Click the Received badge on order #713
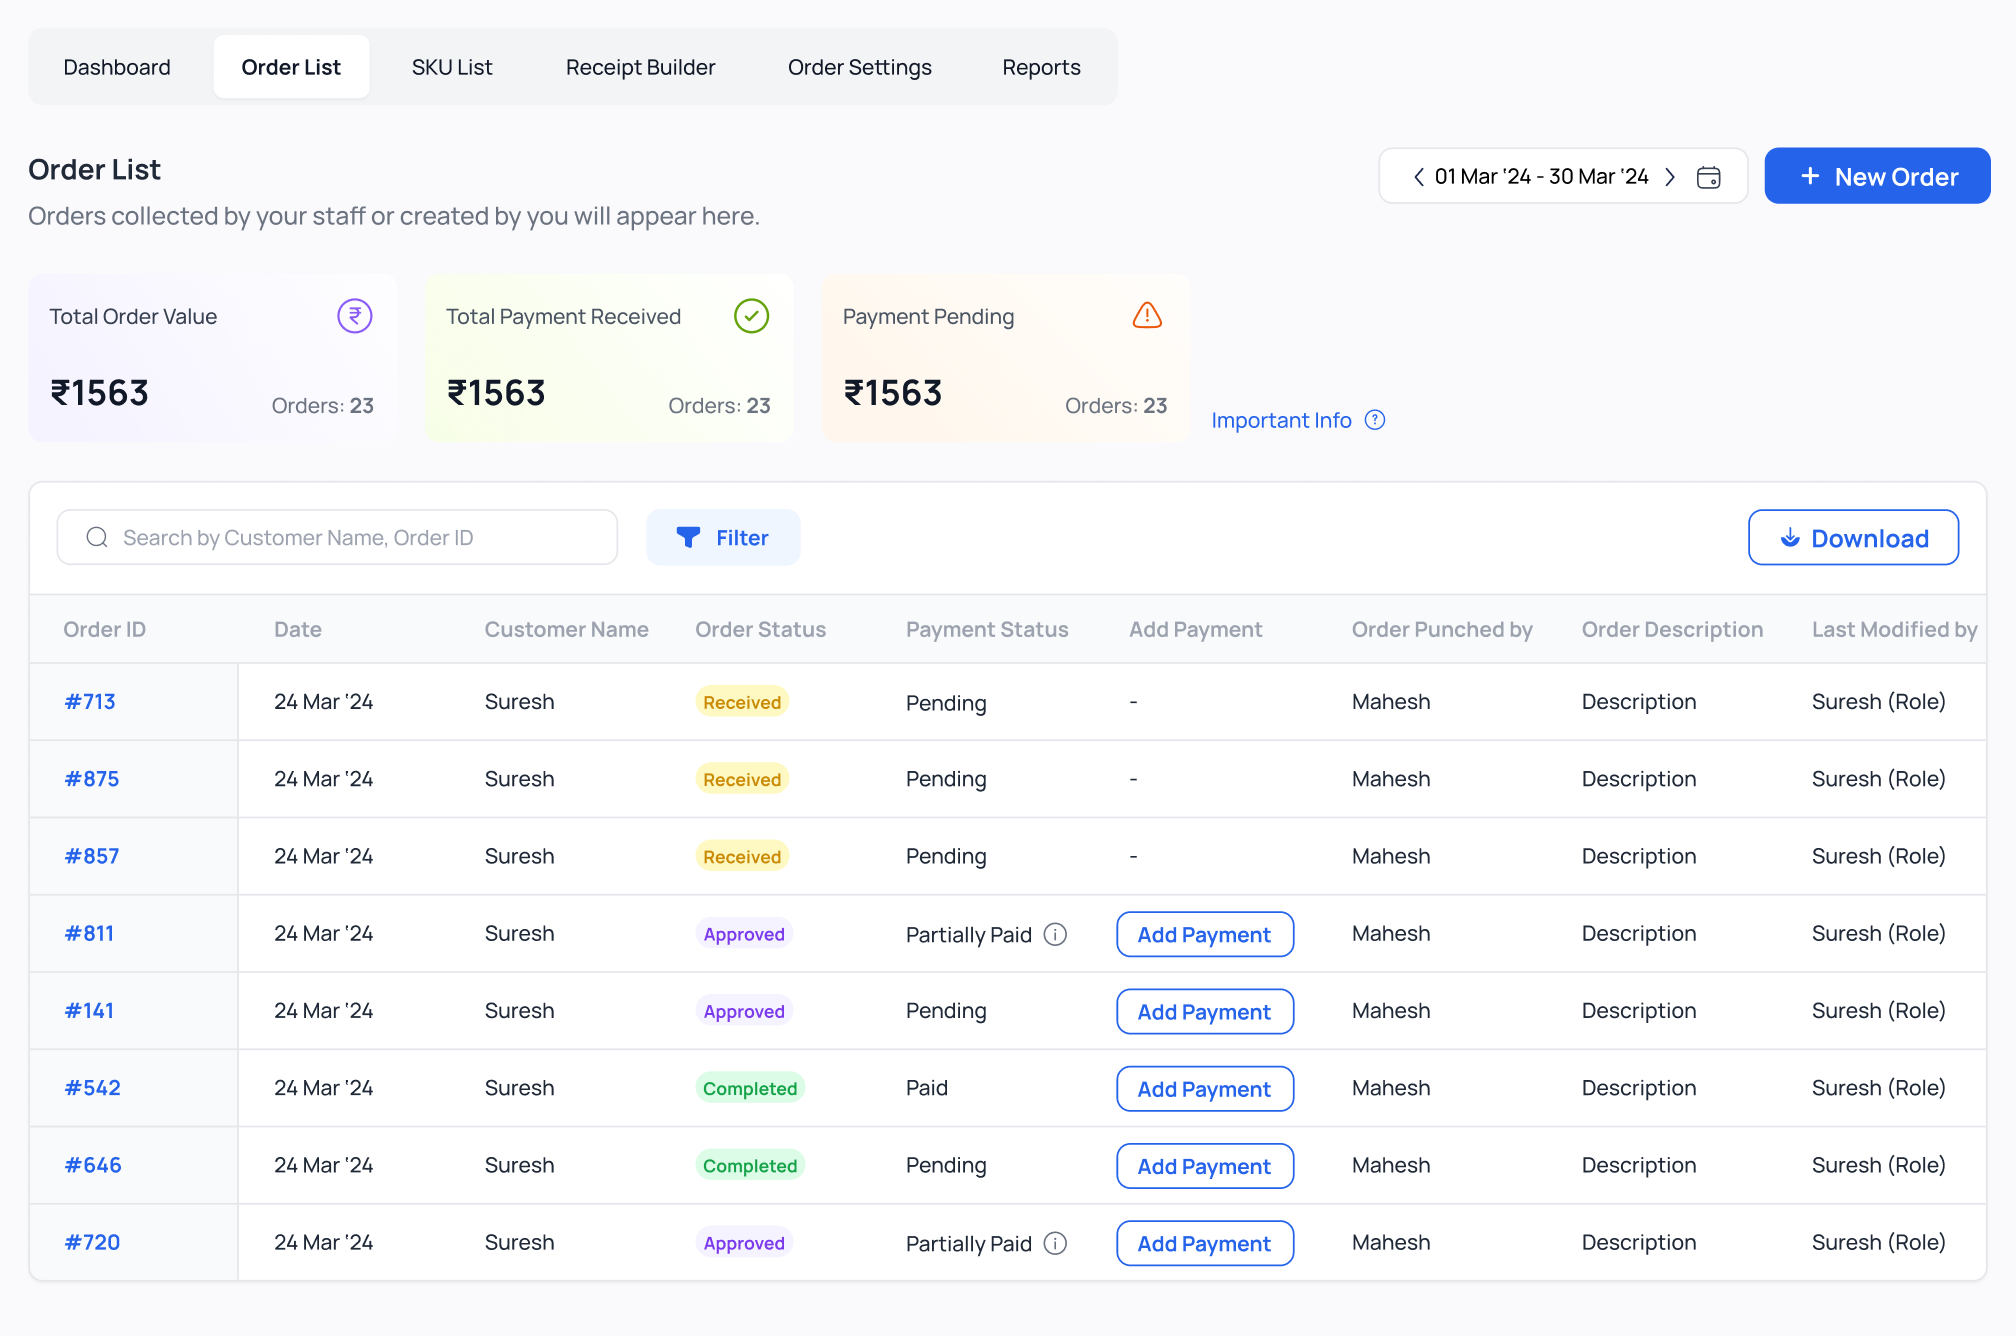2016x1336 pixels. point(742,702)
